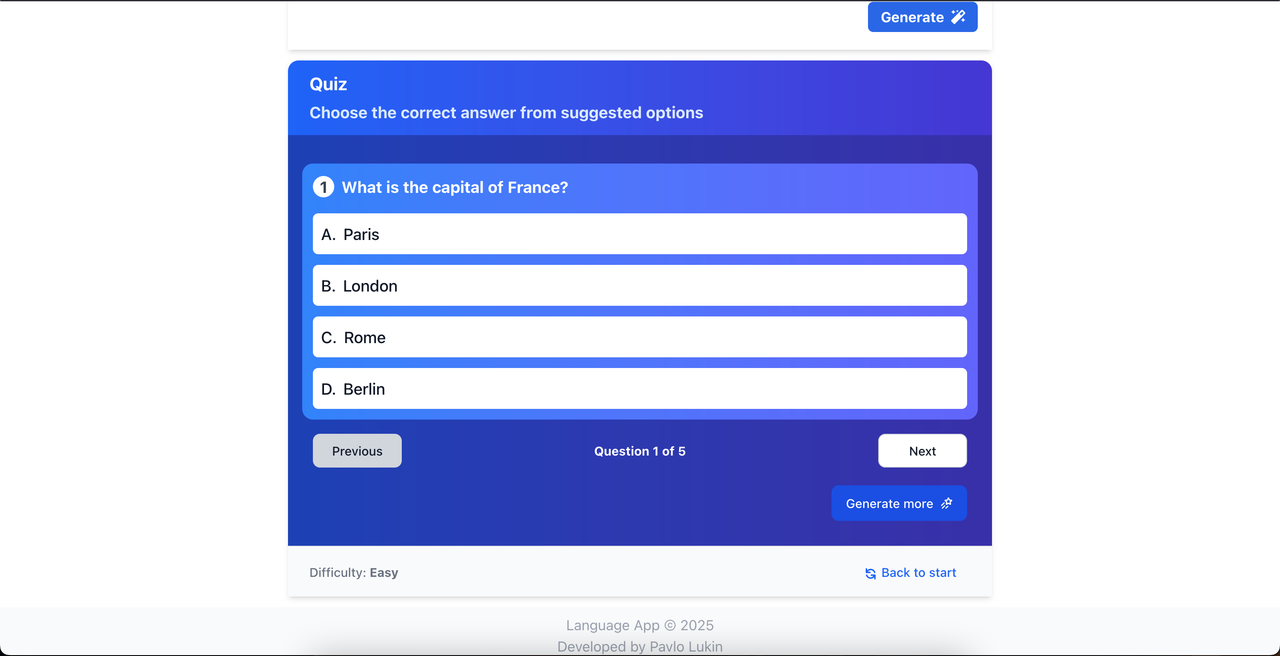
Task: Click the question number 1 badge
Action: [323, 187]
